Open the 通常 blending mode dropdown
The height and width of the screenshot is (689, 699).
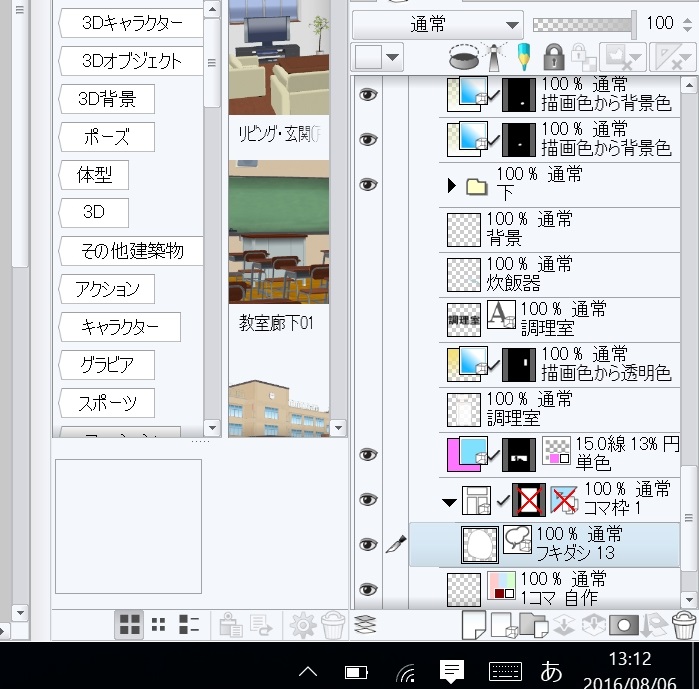[x=437, y=24]
